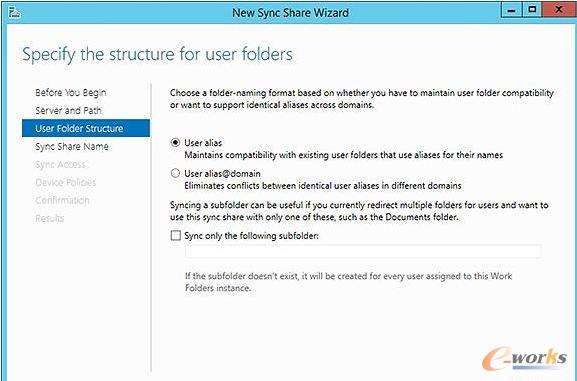The image size is (577, 381).
Task: Click the 'Specify the structure for user folders' heading
Action: pyautogui.click(x=157, y=54)
